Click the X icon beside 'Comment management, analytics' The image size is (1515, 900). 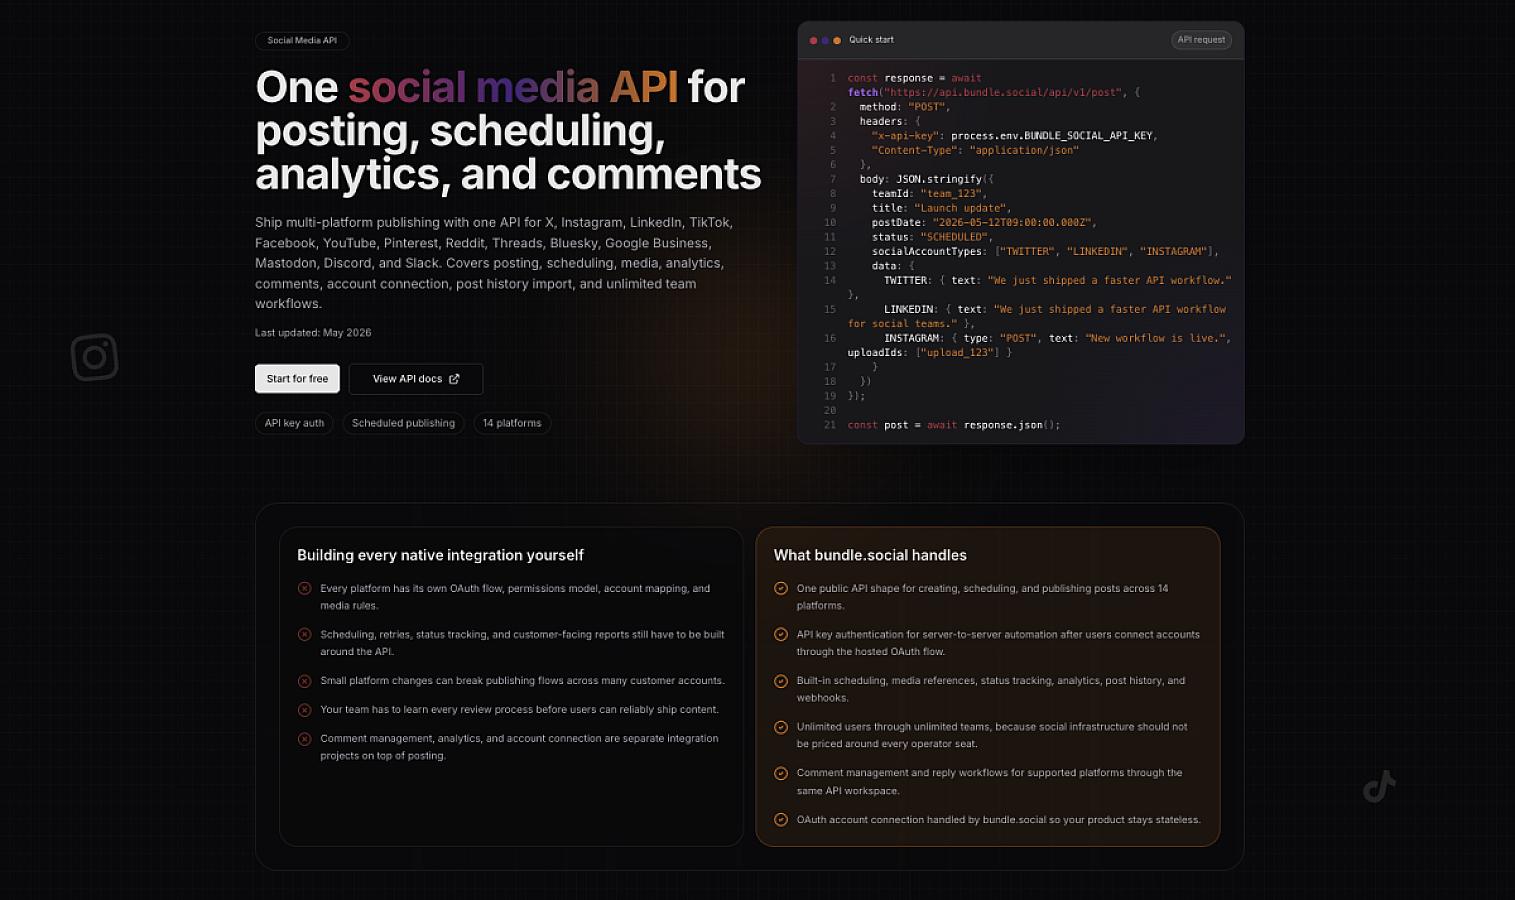[304, 739]
